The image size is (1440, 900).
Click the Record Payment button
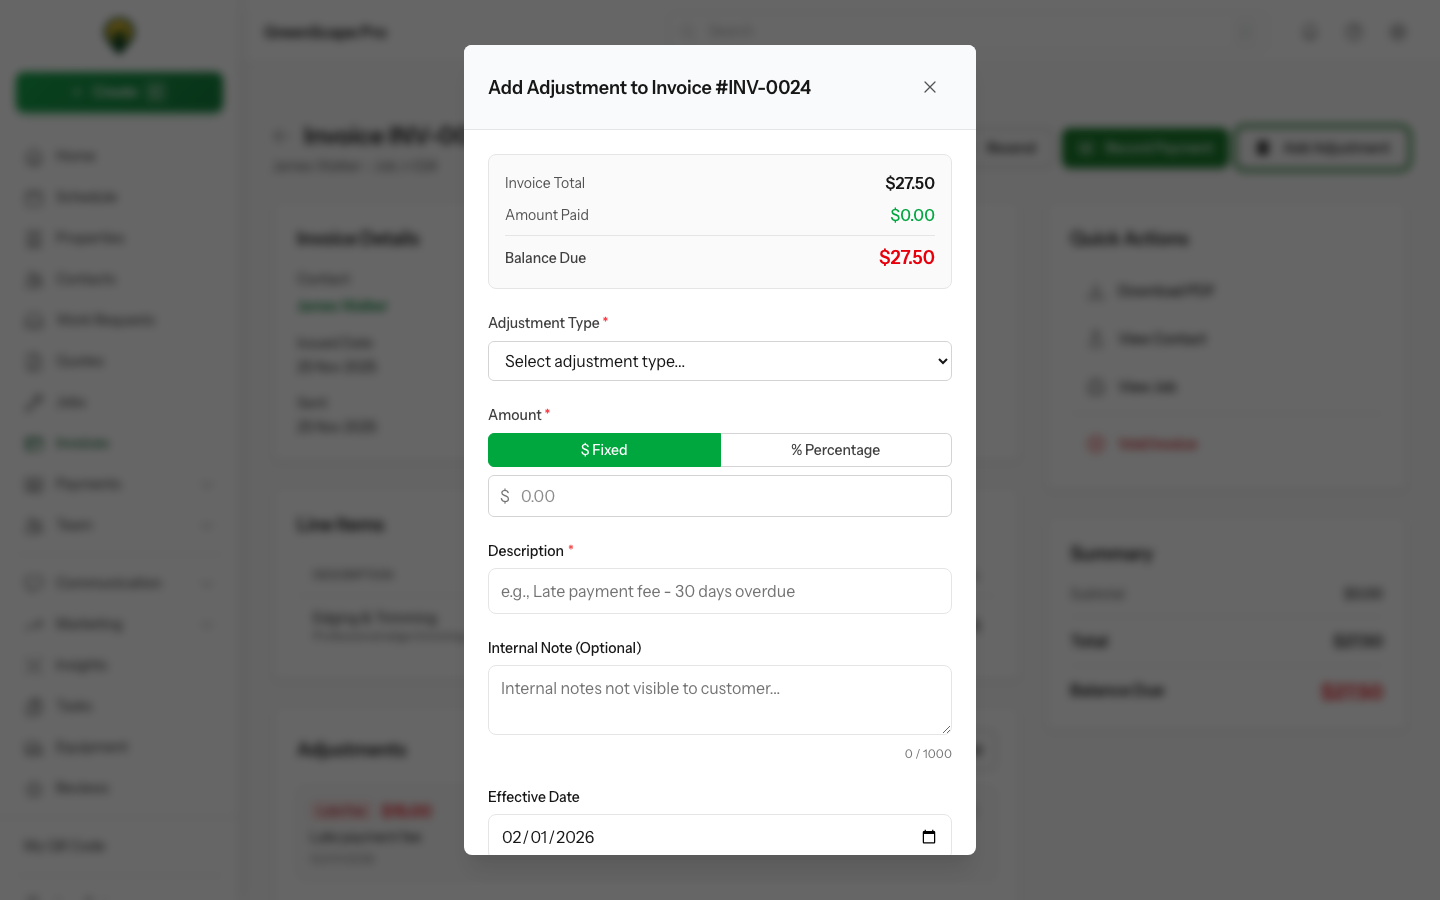(x=1144, y=147)
